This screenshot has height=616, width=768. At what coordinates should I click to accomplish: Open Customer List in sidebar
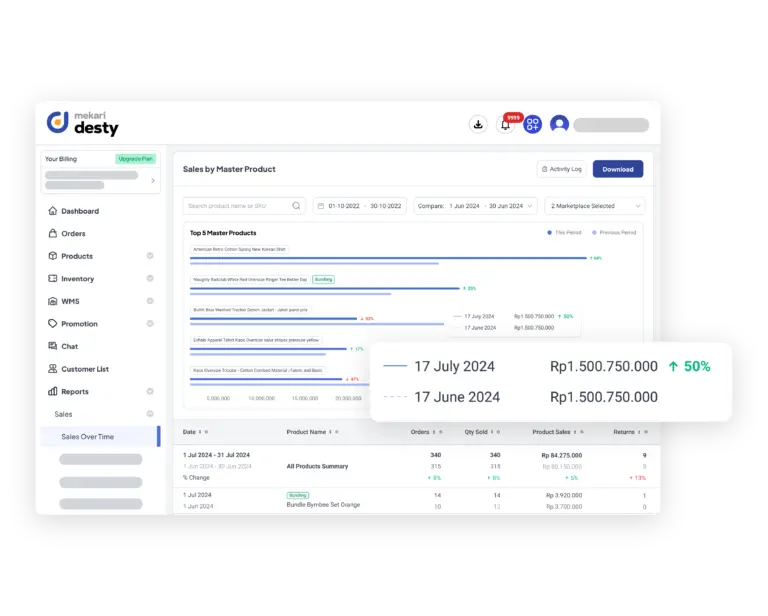pos(85,369)
